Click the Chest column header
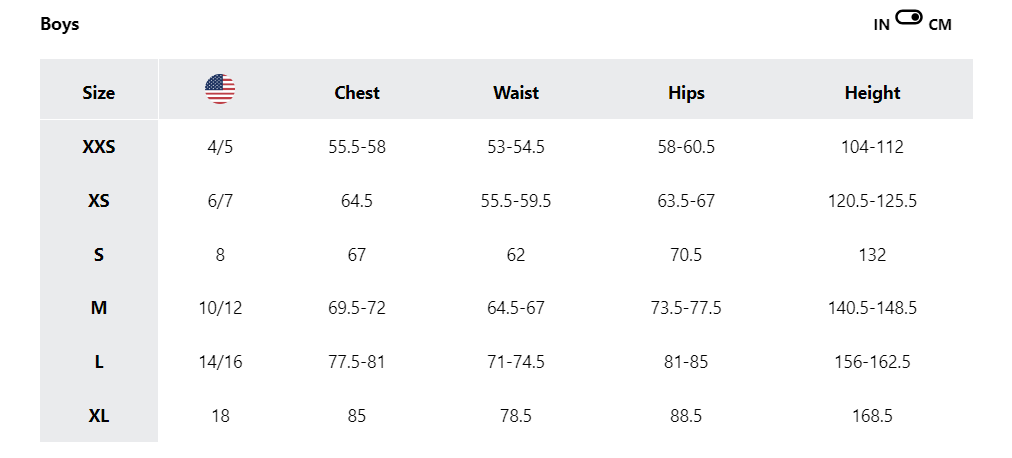The height and width of the screenshot is (458, 1012). click(x=357, y=93)
